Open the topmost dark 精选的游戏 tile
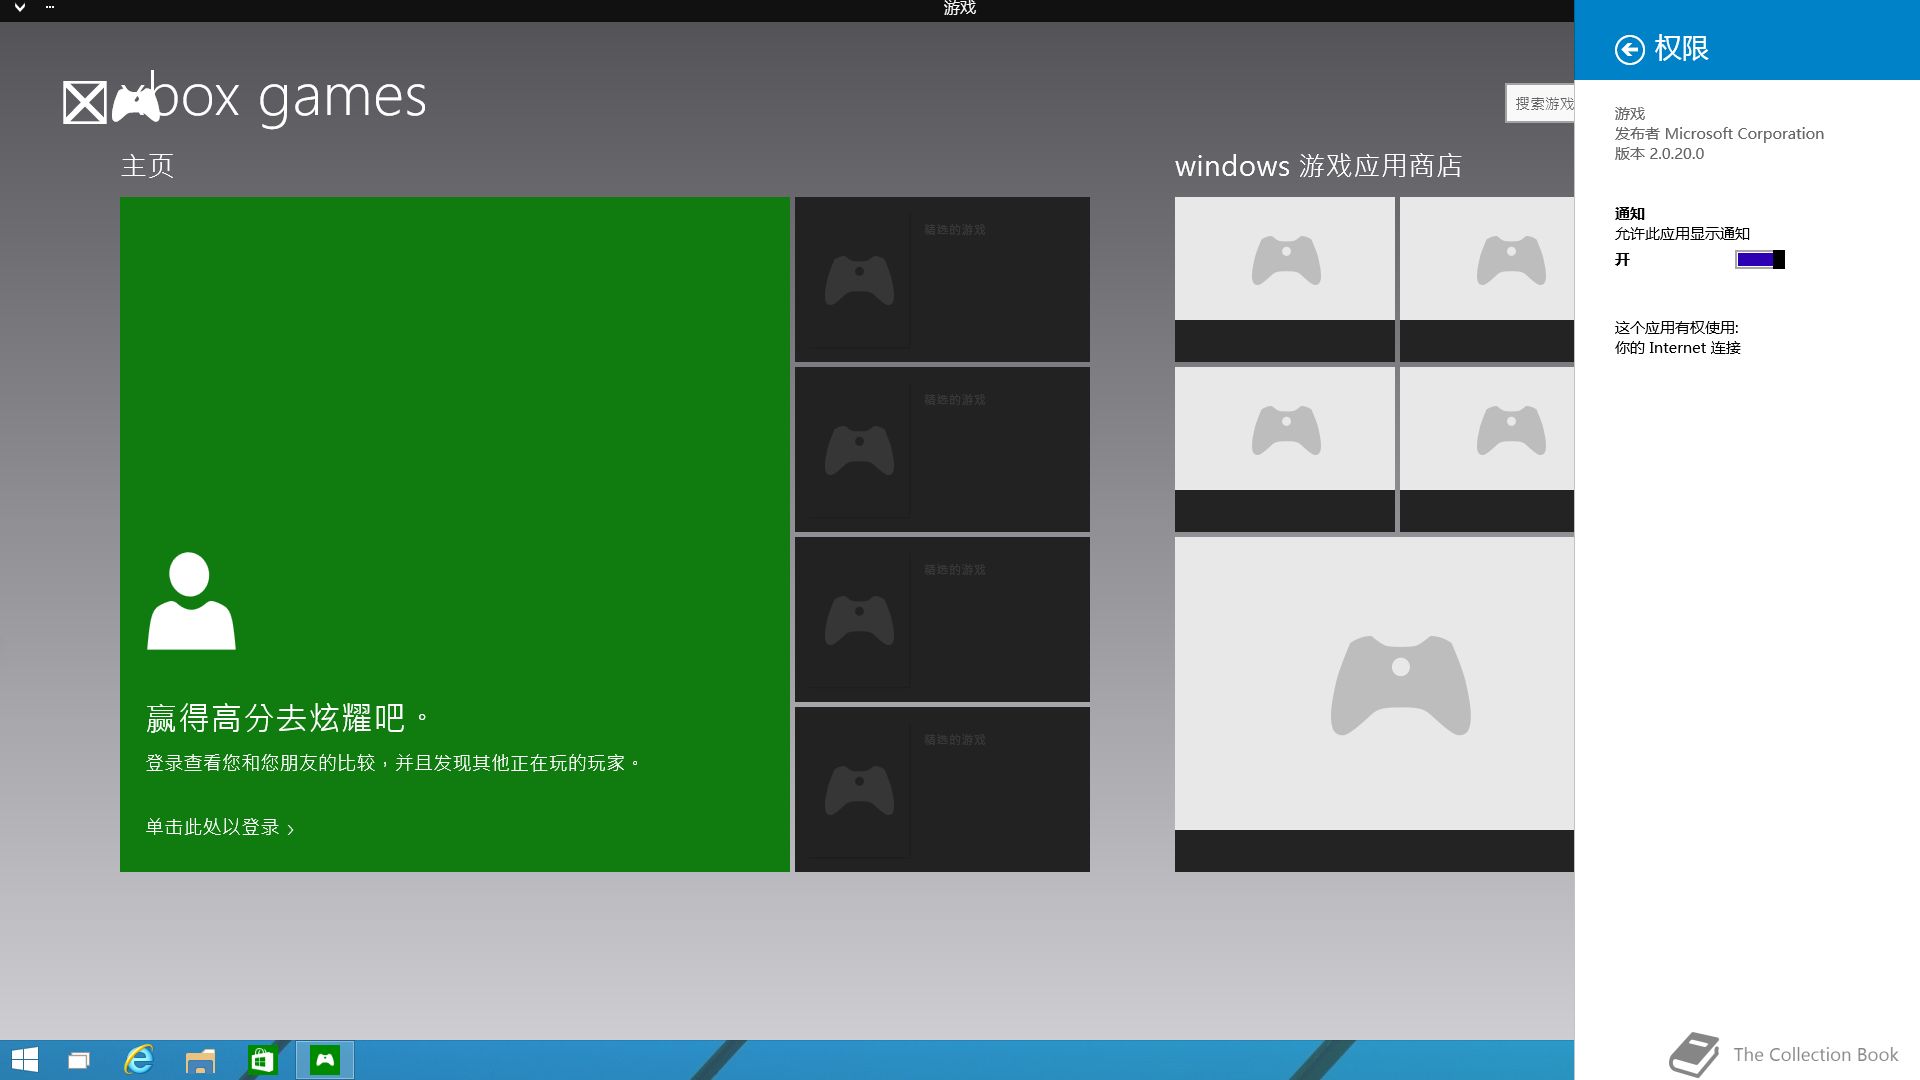Screen dimensions: 1920x1080 coord(942,279)
